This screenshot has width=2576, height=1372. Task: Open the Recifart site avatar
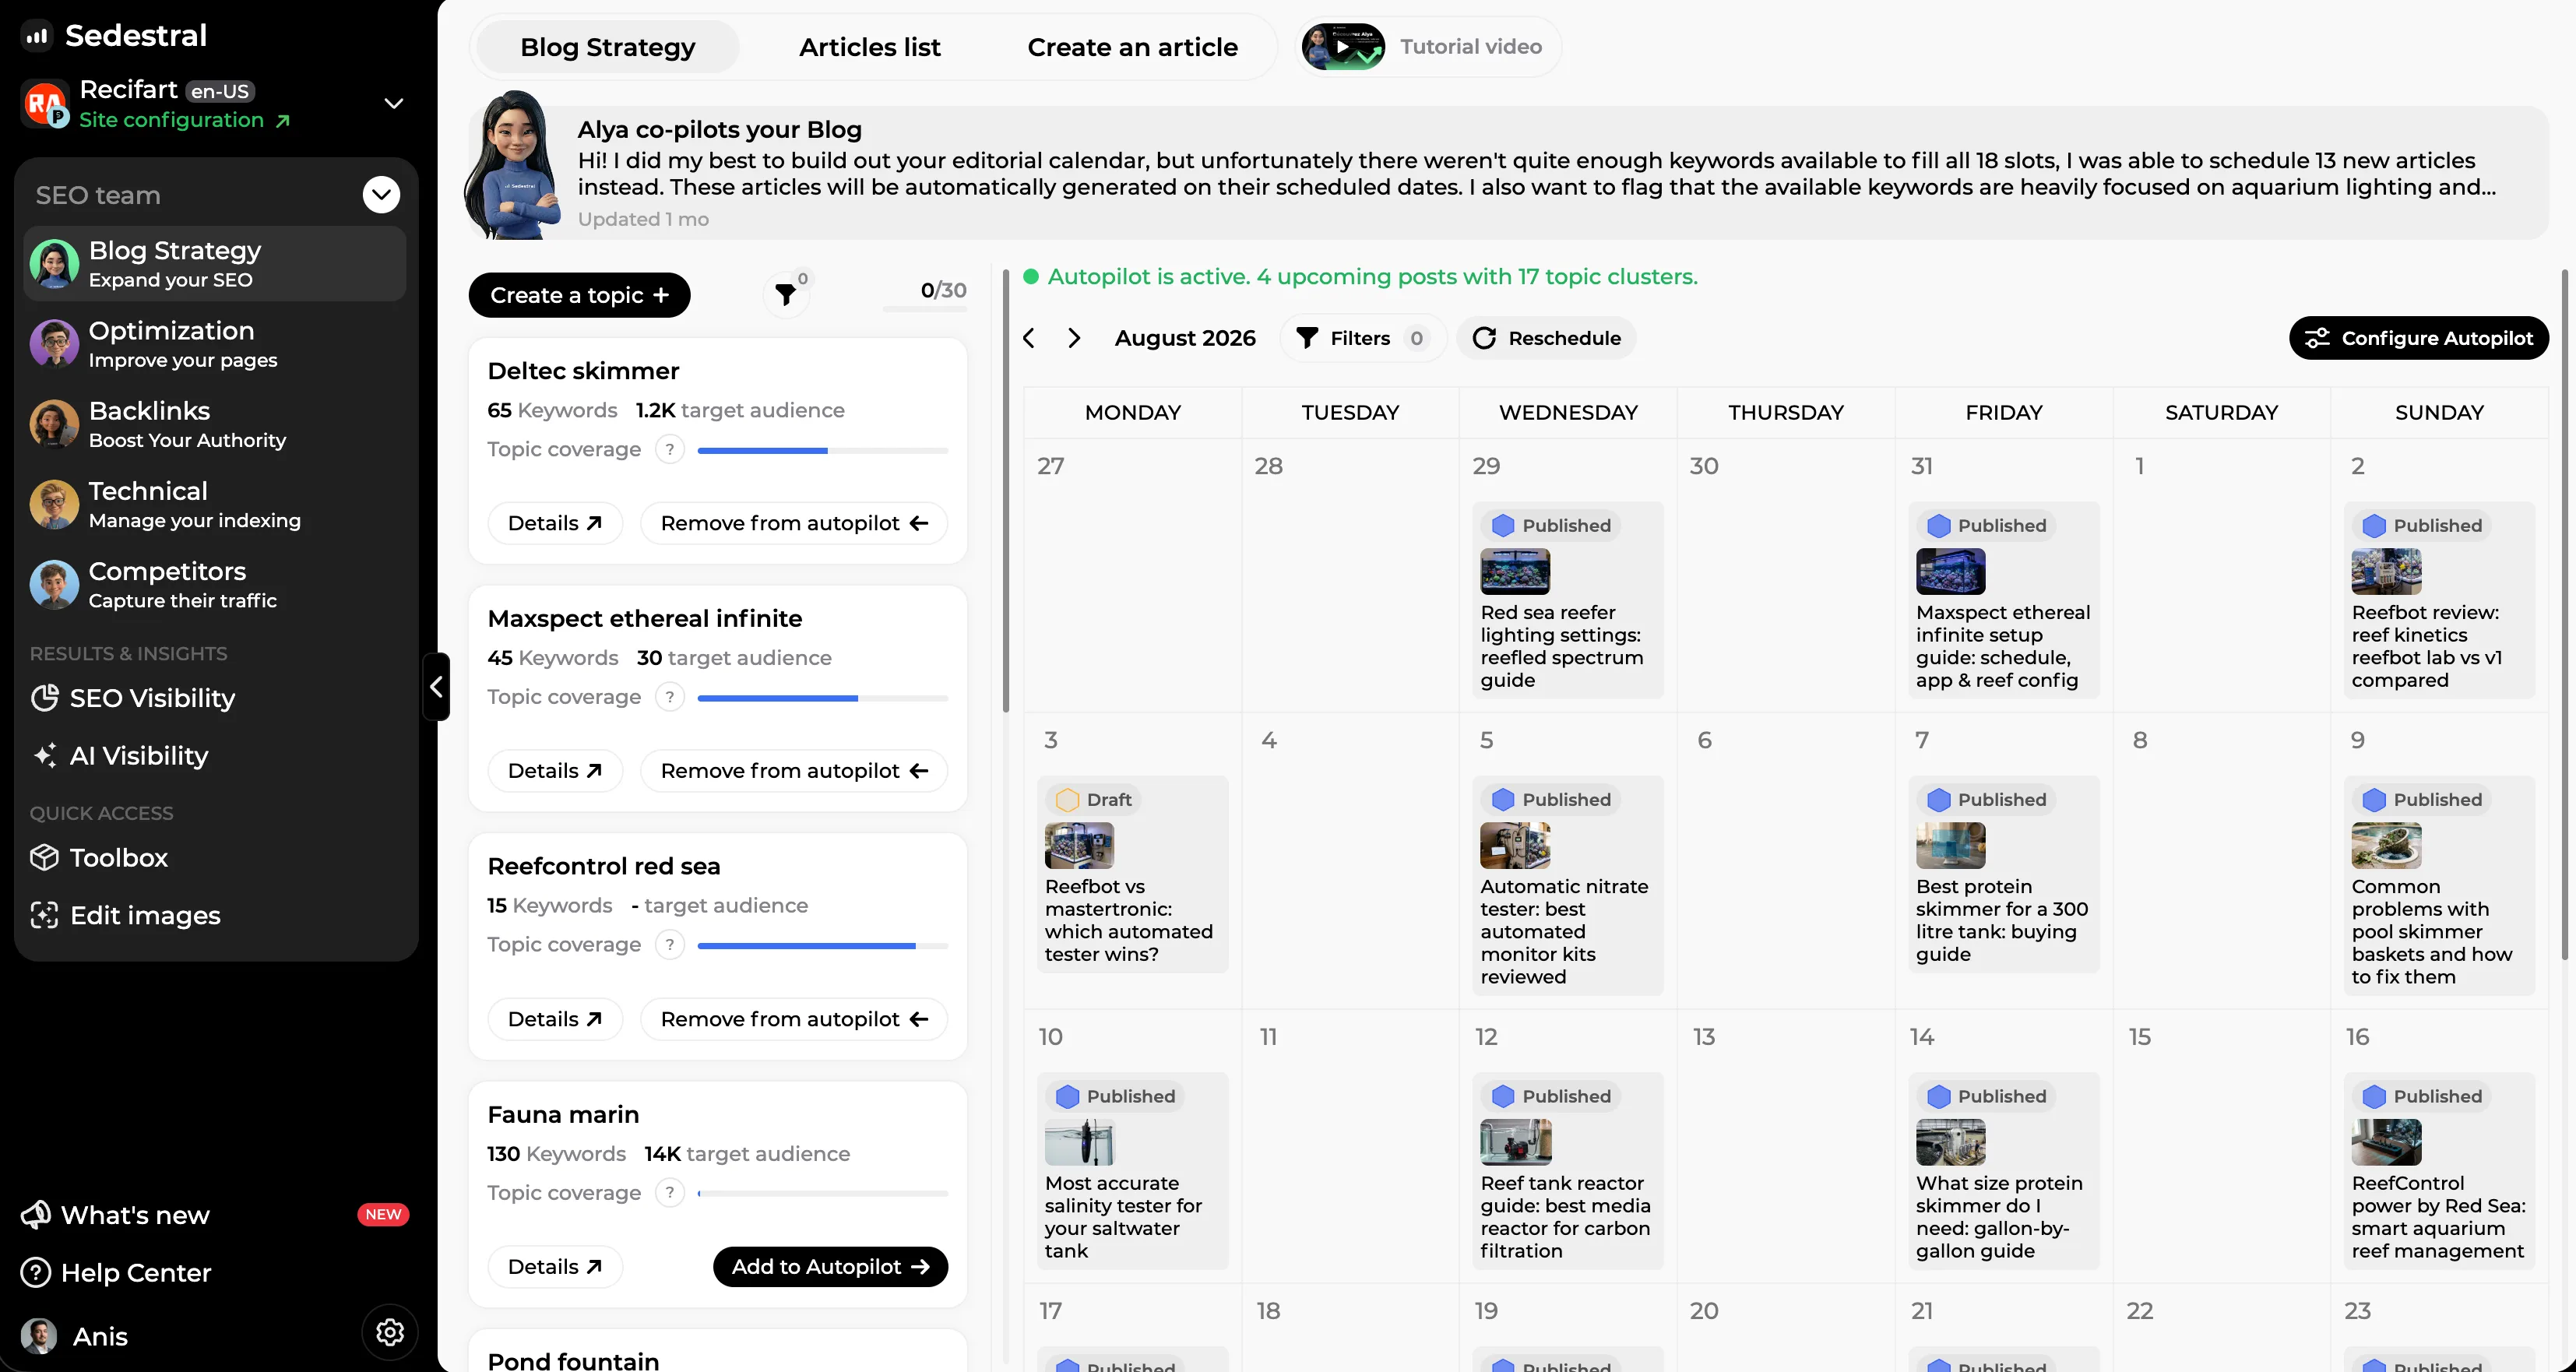click(45, 104)
